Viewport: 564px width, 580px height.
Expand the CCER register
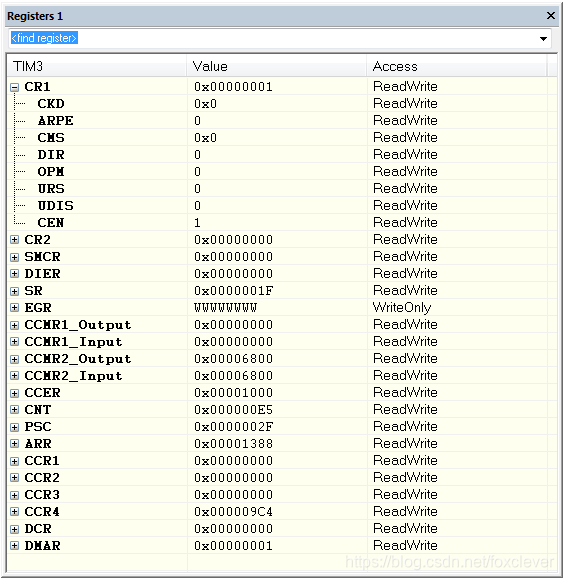[x=14, y=393]
